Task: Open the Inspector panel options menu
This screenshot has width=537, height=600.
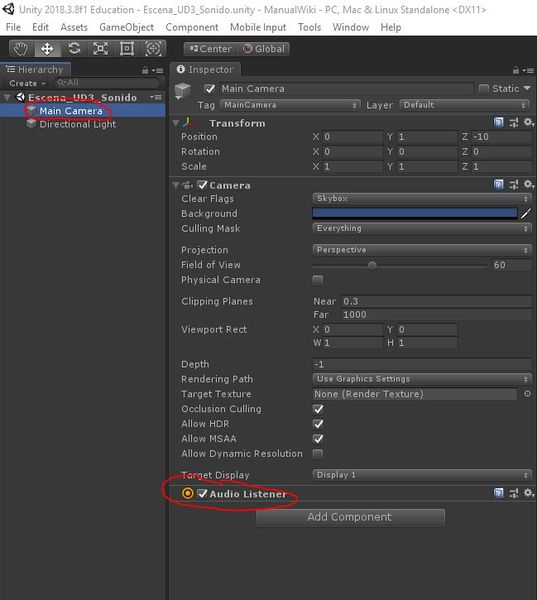Action: pos(528,70)
